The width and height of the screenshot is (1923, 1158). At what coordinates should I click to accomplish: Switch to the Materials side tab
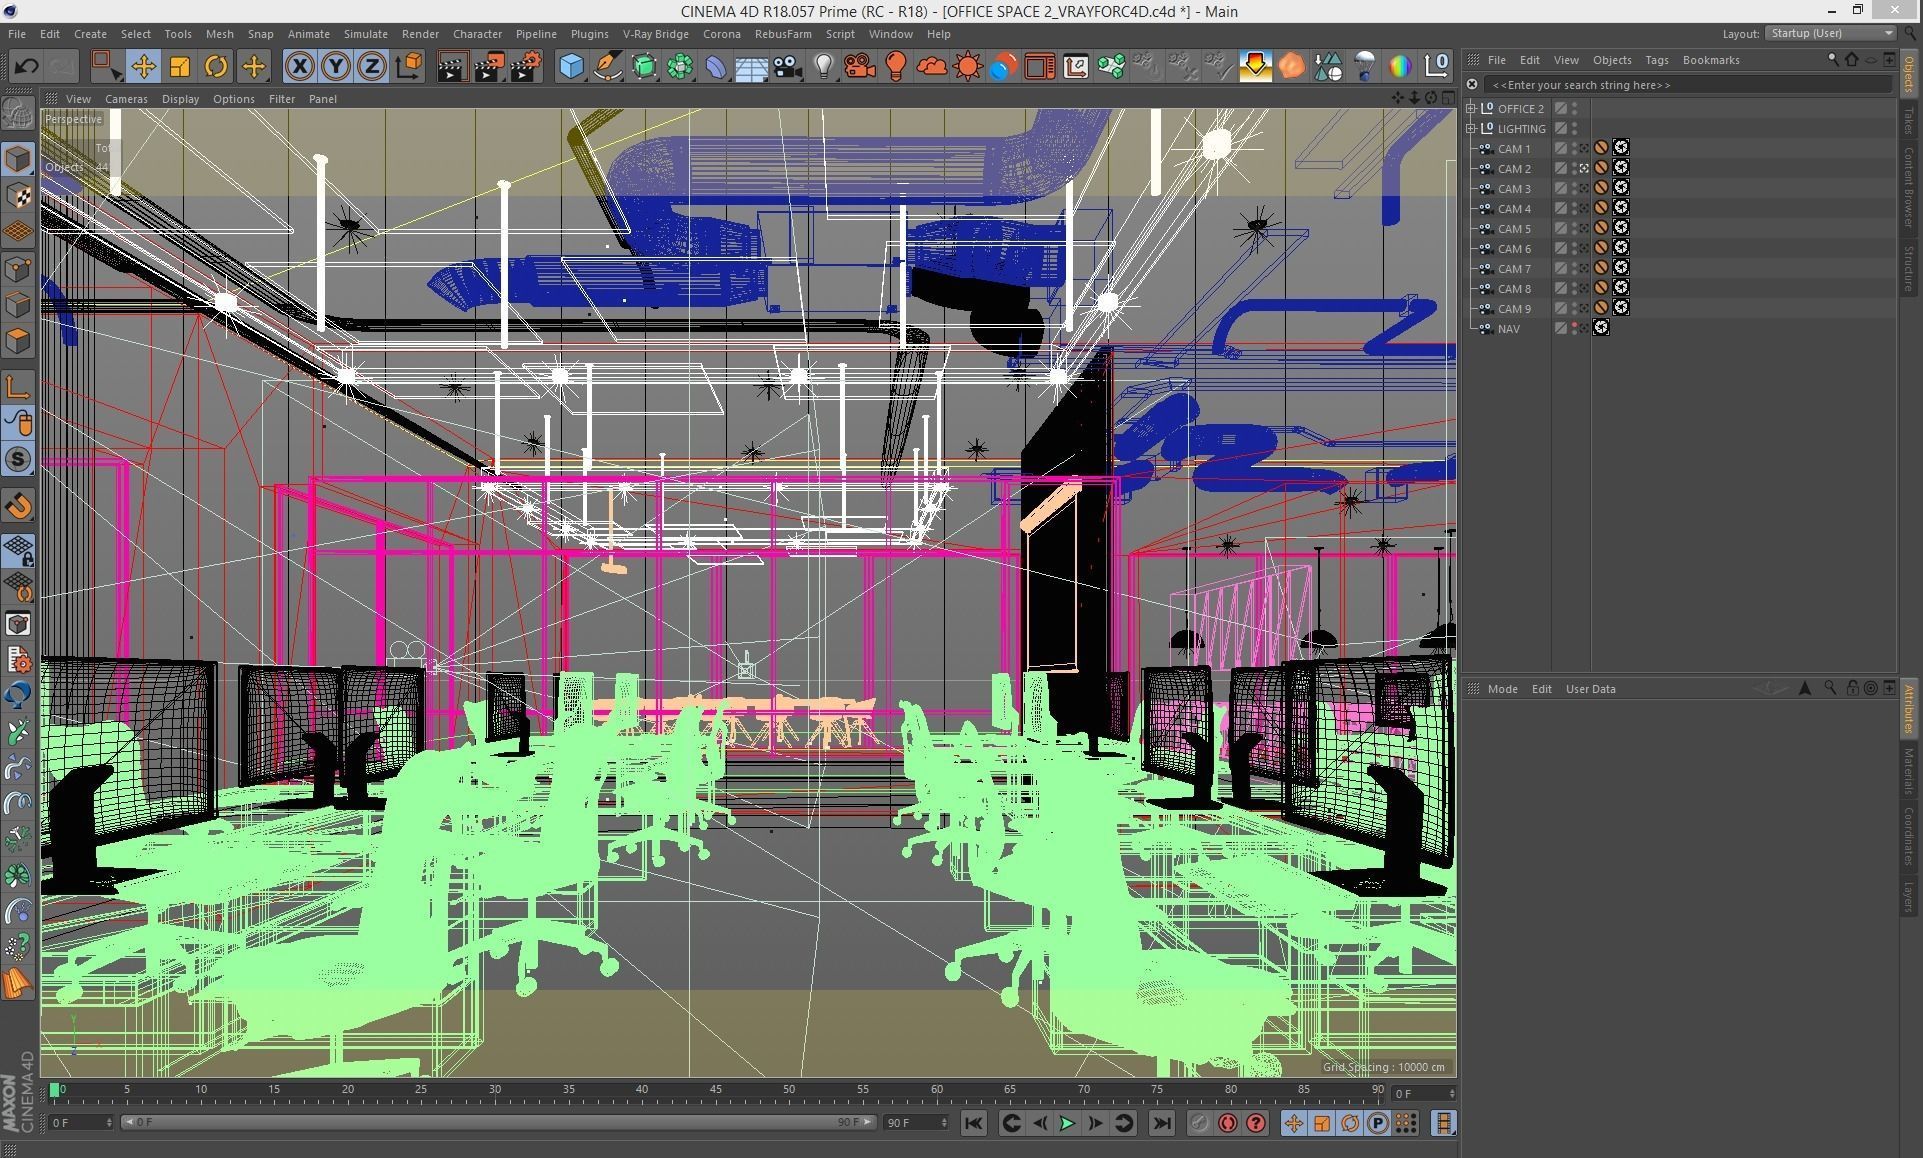(x=1909, y=770)
